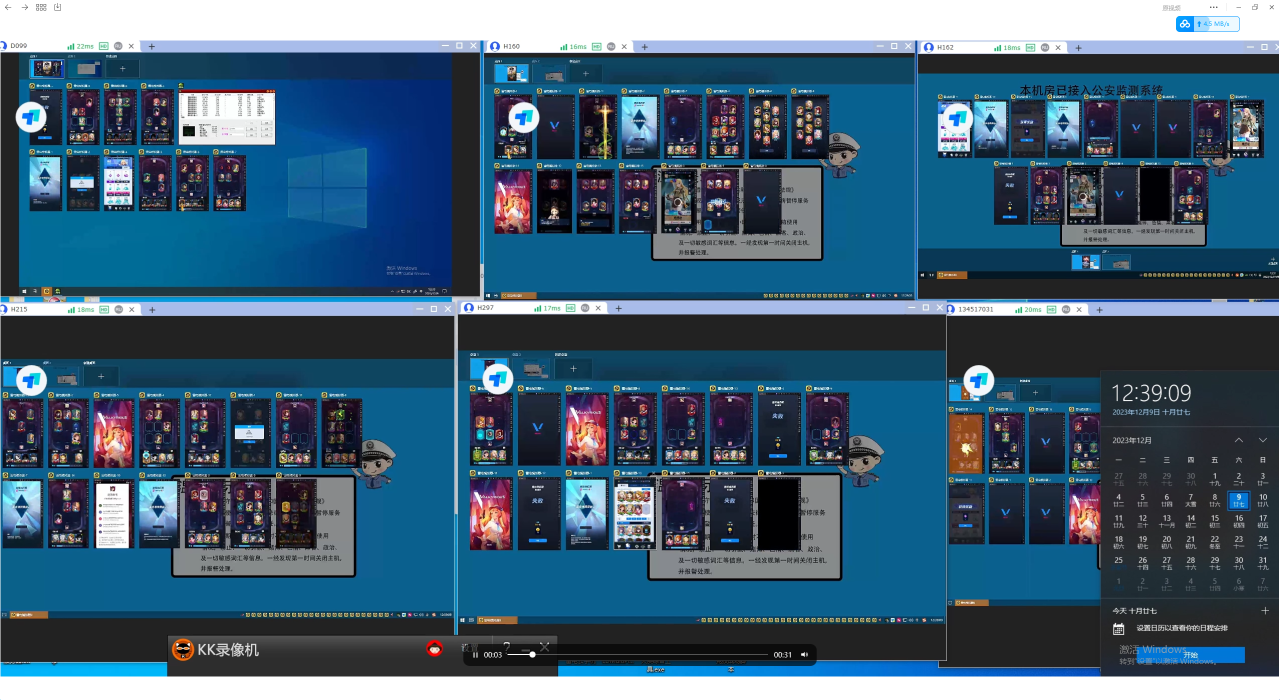1280x700 pixels.
Task: Click the police mascot in H215 session
Action: (x=377, y=463)
